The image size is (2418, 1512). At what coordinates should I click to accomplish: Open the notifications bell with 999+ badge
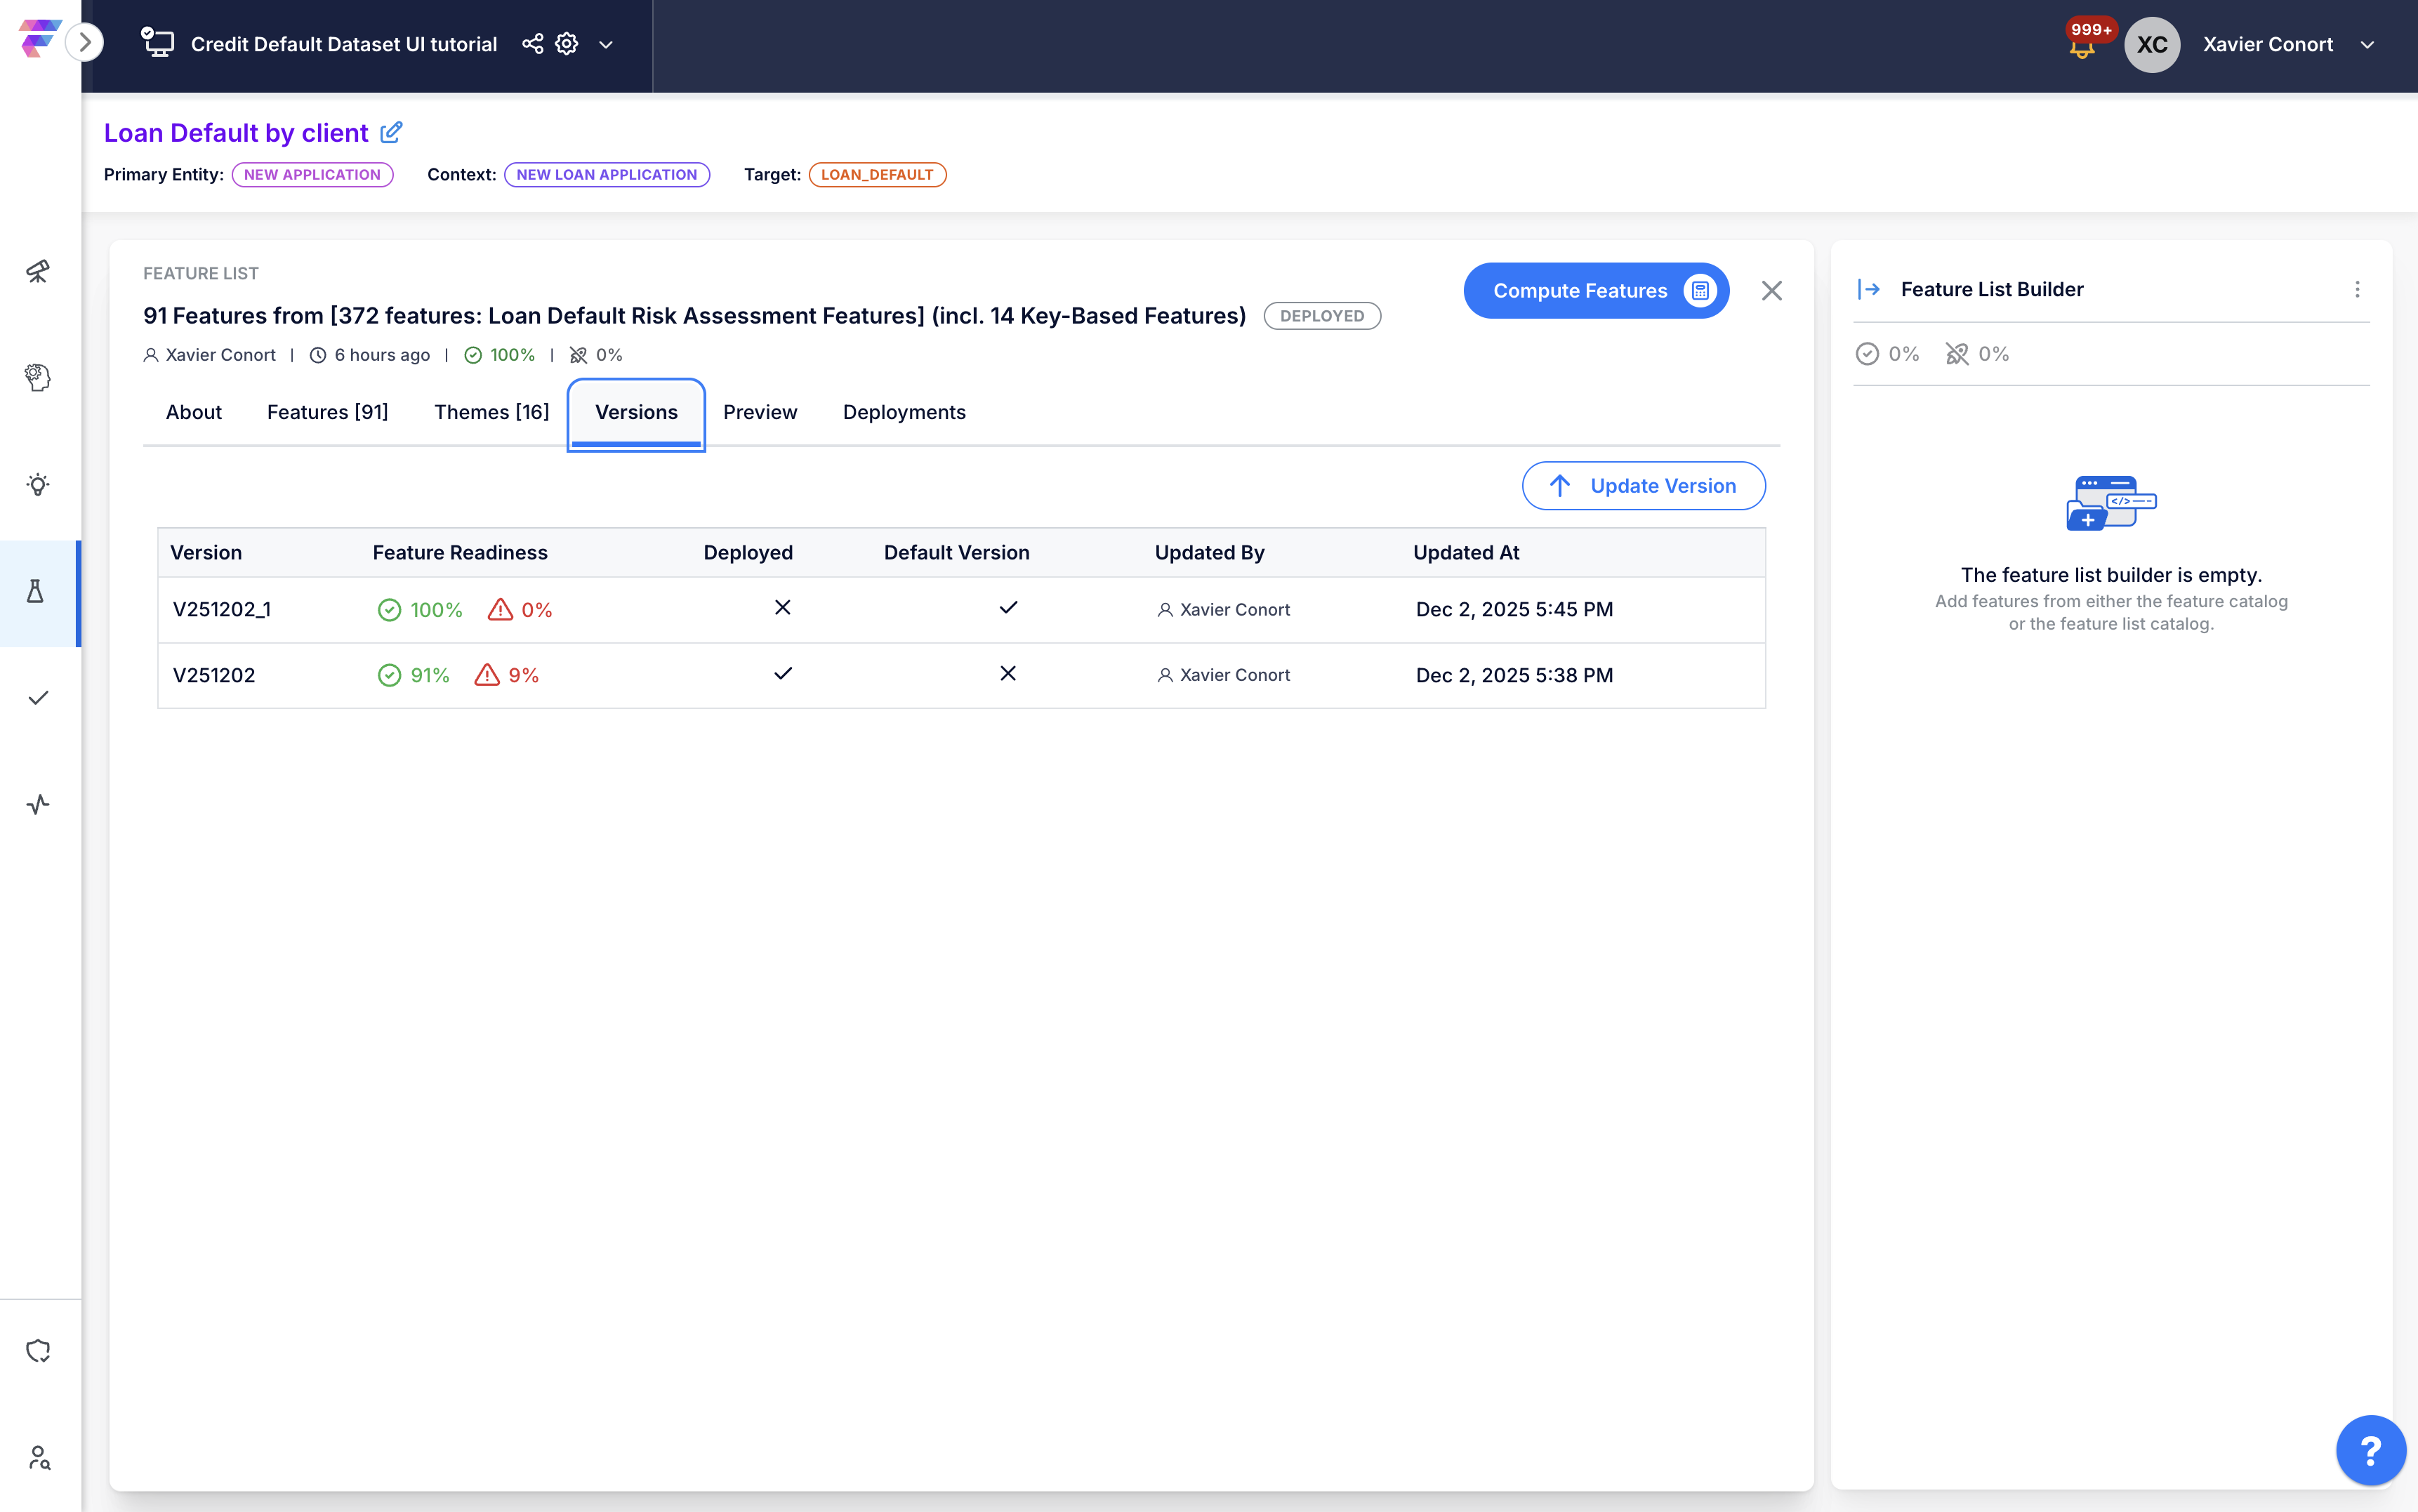point(2082,46)
